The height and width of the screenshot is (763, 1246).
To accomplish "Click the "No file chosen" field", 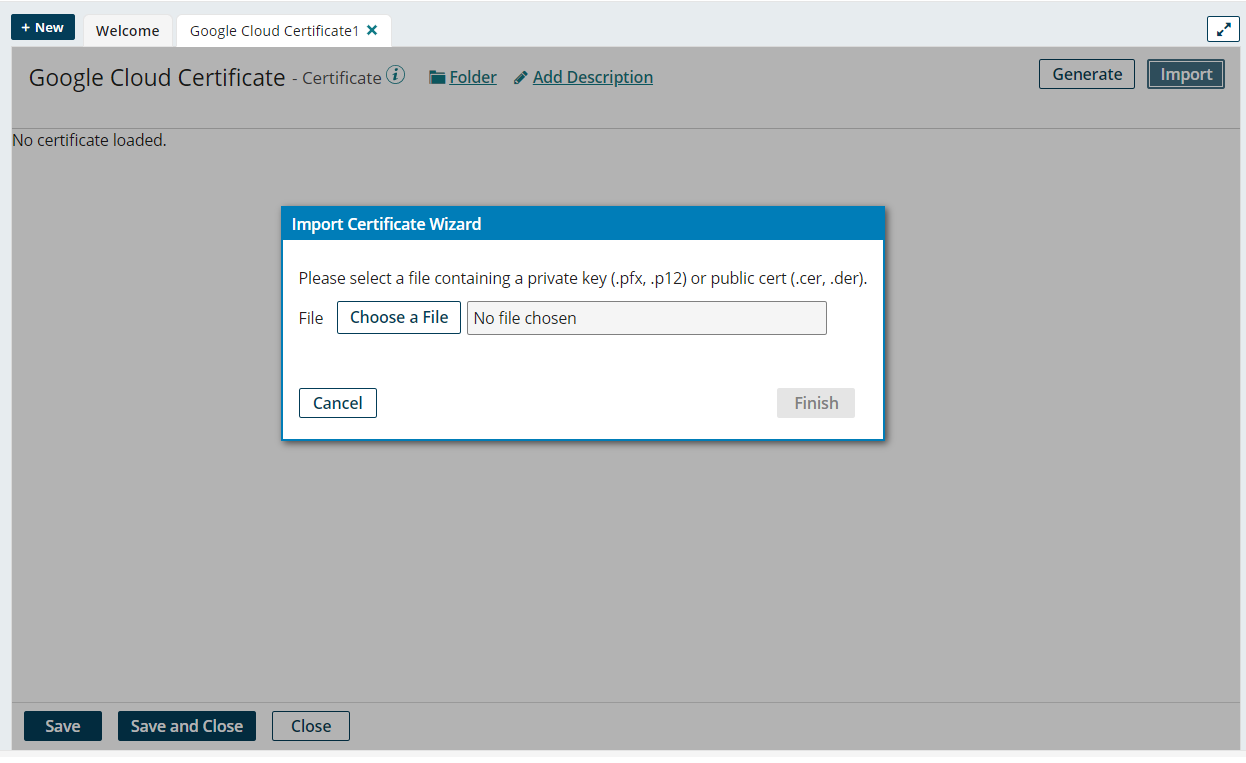I will [646, 318].
